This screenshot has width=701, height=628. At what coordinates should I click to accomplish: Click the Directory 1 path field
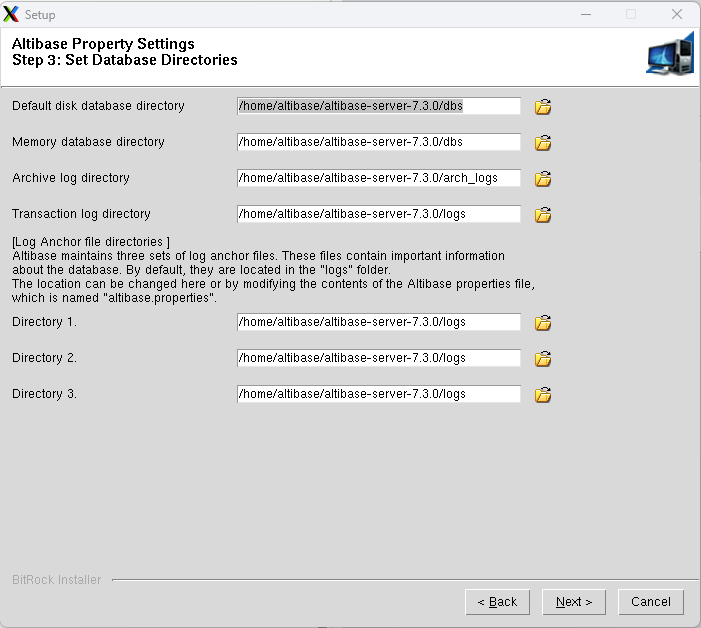coord(379,322)
